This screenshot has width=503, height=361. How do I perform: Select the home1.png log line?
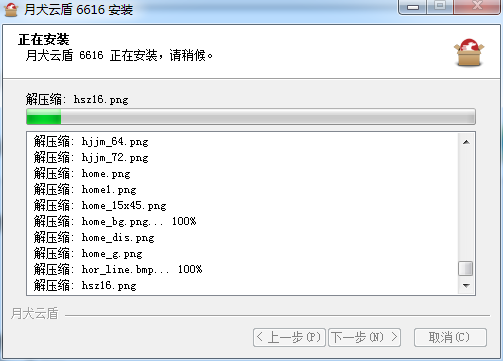pyautogui.click(x=85, y=190)
